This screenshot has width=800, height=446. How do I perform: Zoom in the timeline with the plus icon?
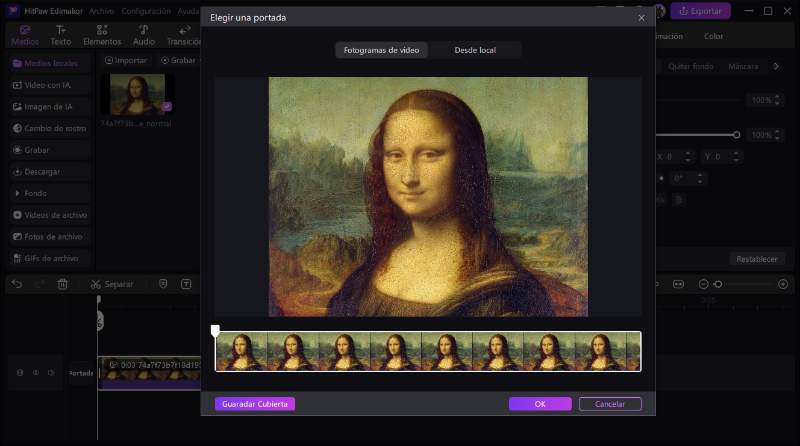pos(783,284)
